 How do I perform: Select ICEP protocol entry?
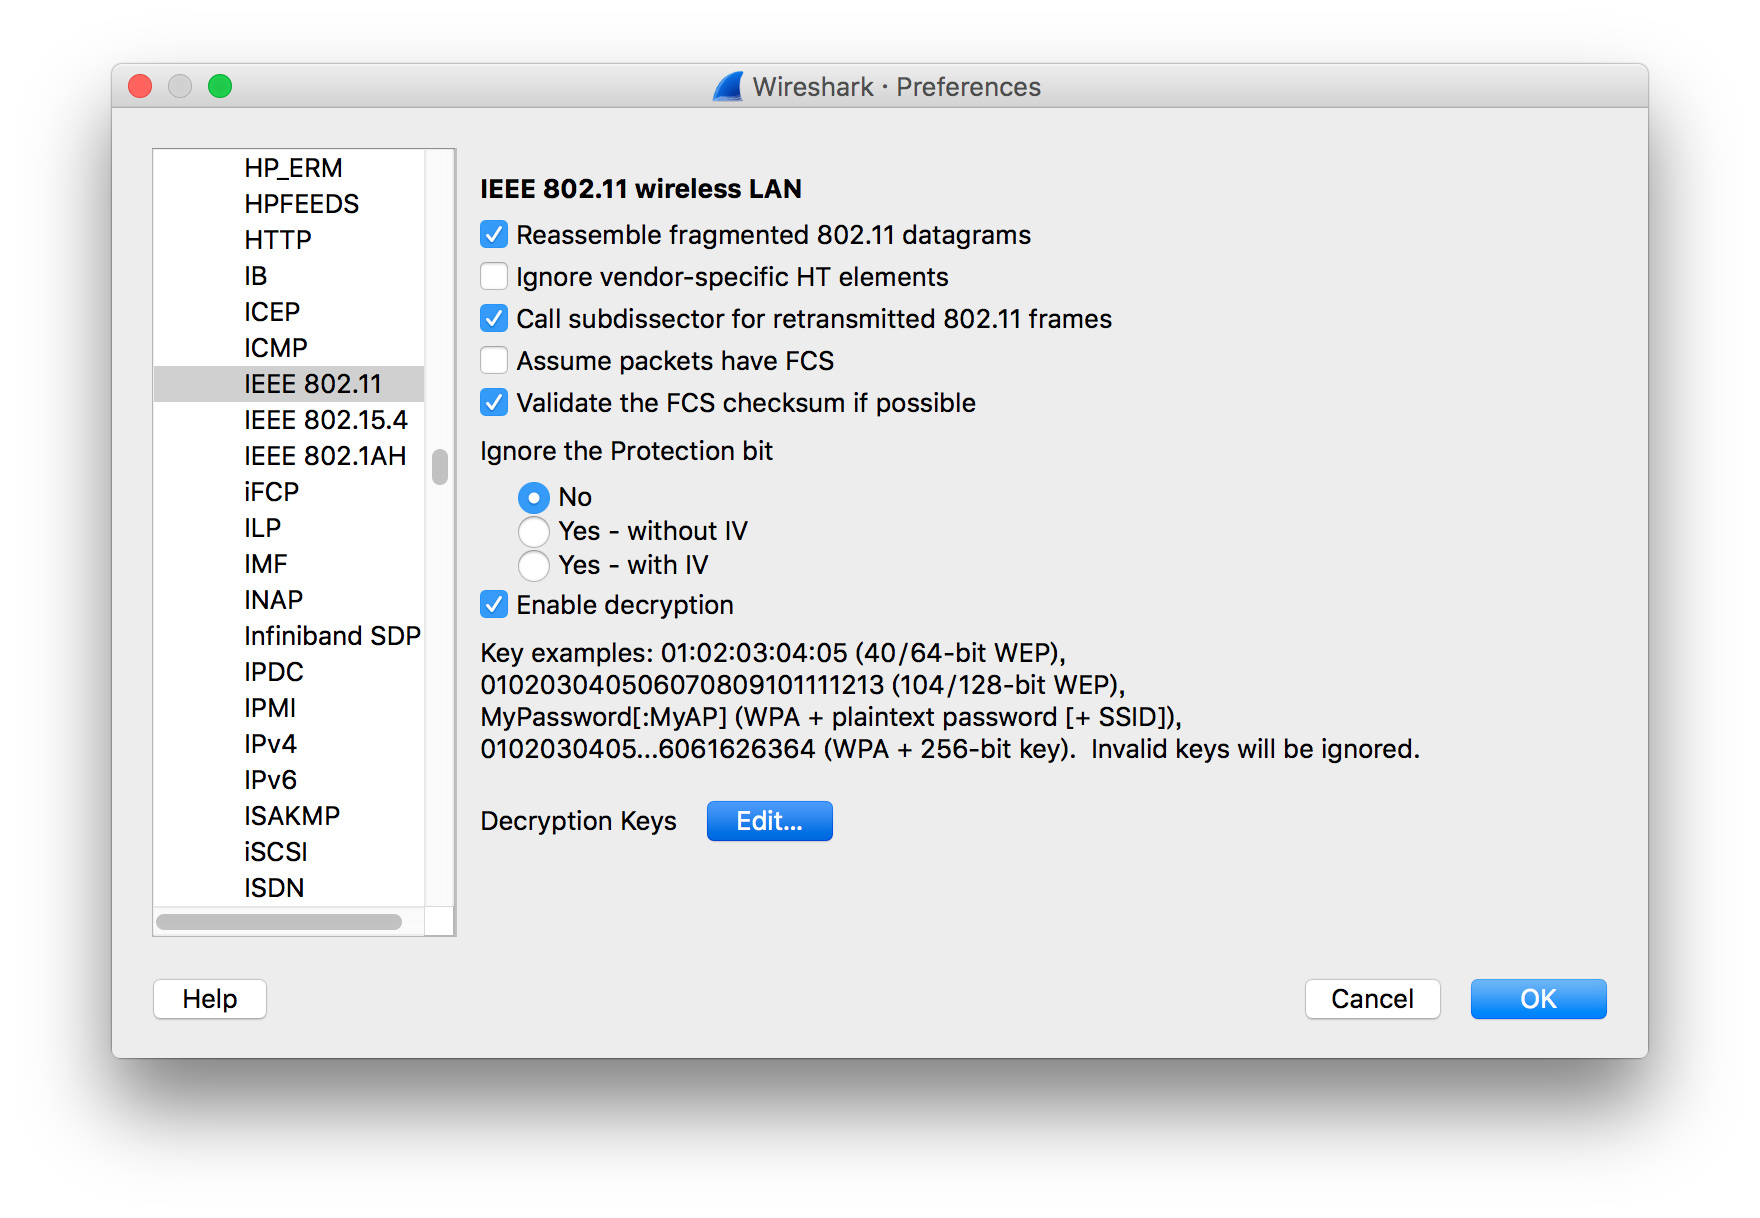tap(289, 312)
